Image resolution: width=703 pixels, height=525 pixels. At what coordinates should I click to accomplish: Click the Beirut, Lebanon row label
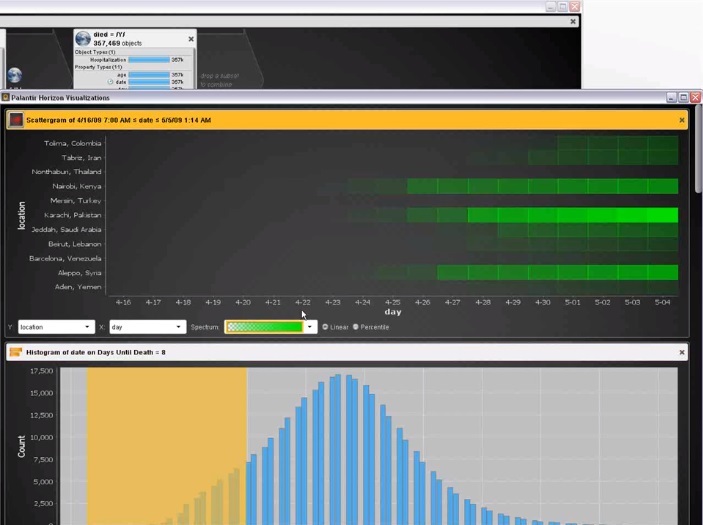(75, 244)
